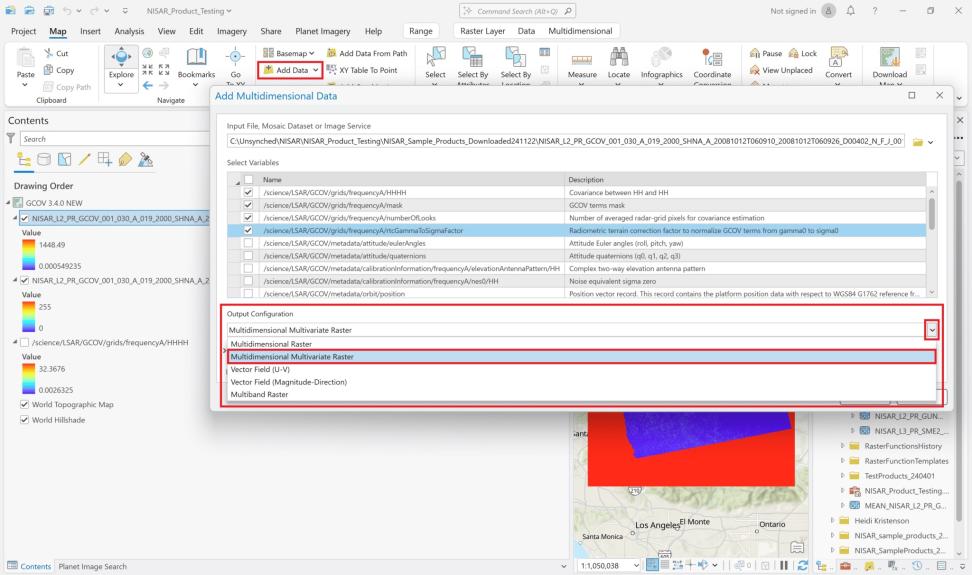The width and height of the screenshot is (972, 575).
Task: Toggle World Hillshade layer visibility
Action: click(x=25, y=420)
